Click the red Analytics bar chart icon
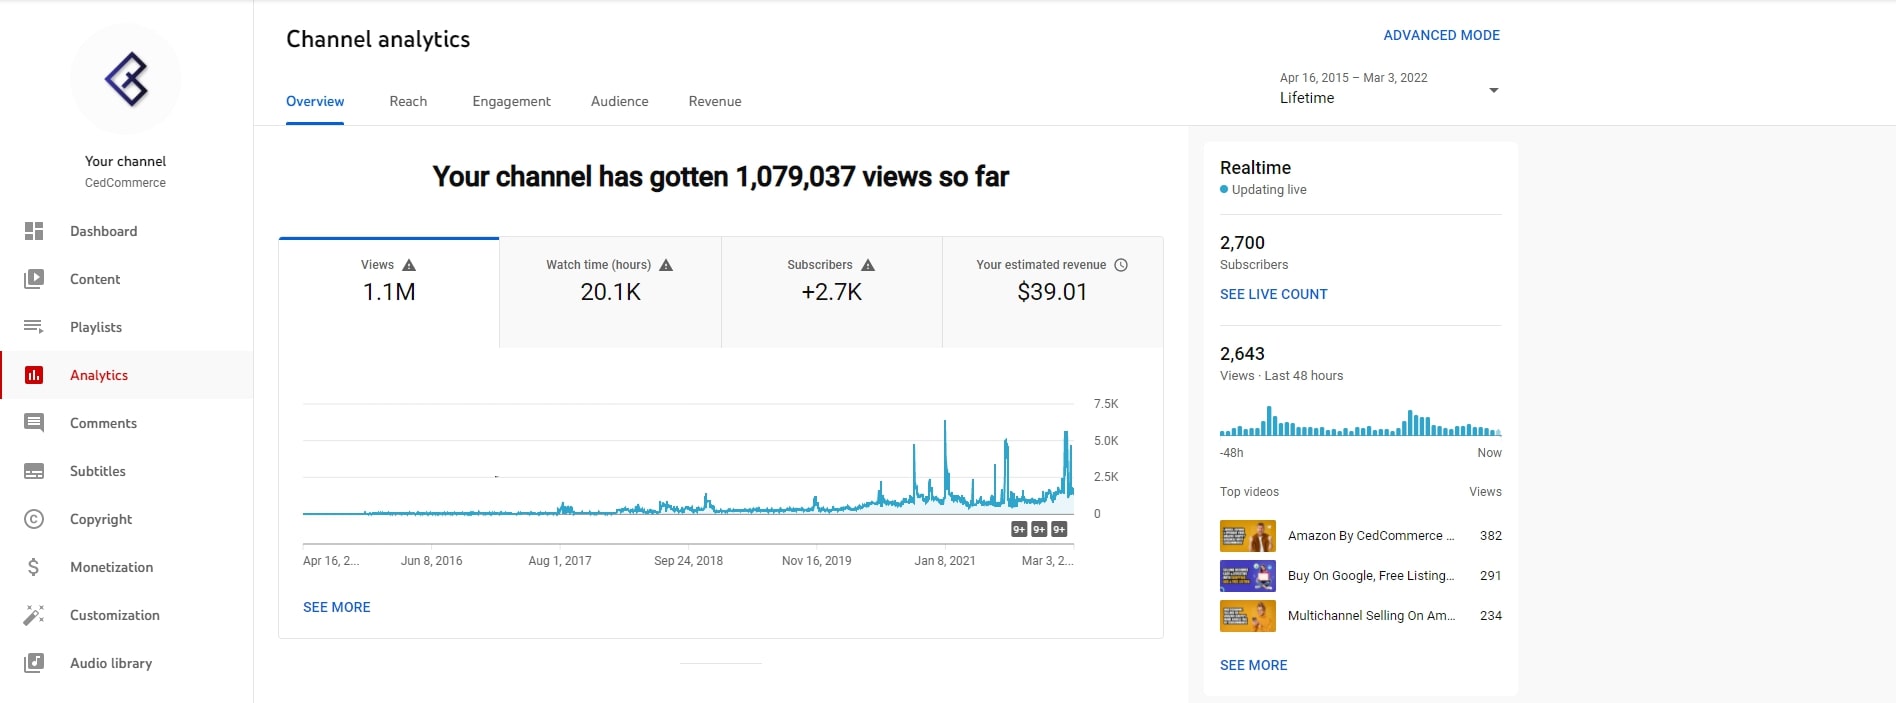 34,375
